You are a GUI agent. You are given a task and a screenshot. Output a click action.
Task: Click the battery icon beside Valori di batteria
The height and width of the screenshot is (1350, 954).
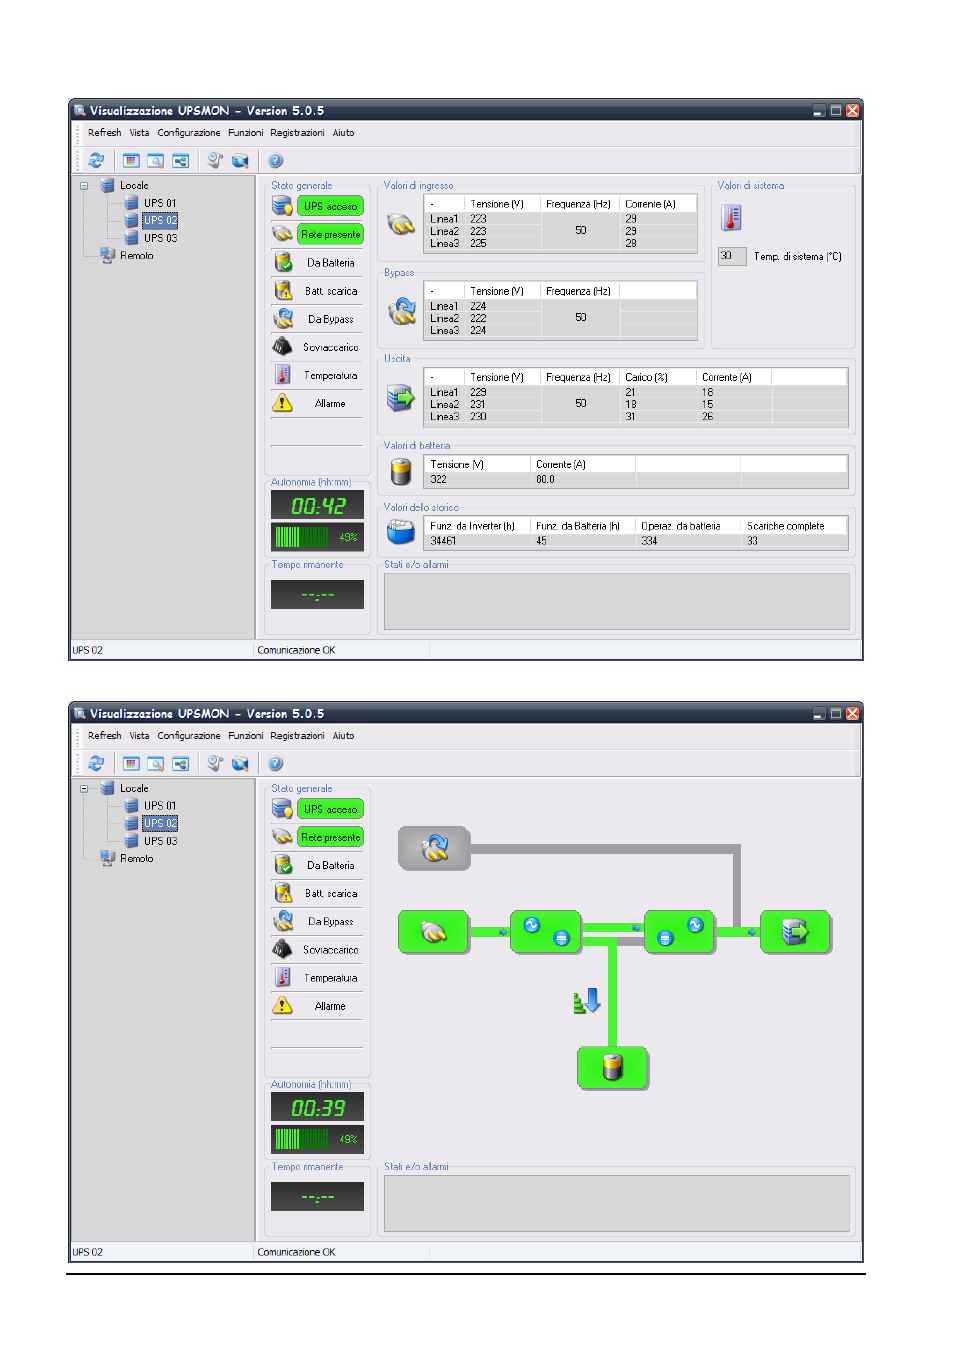(401, 471)
